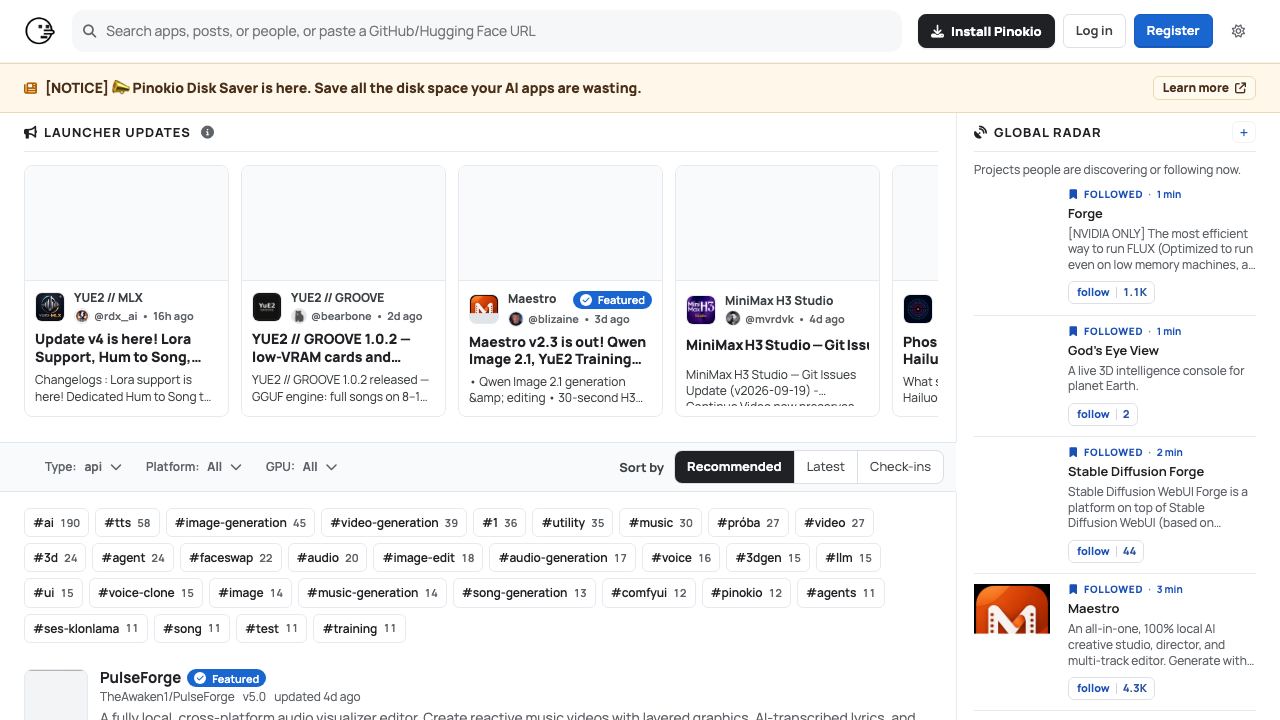The height and width of the screenshot is (720, 1280).
Task: Filter by the #video-generation tag
Action: pos(394,523)
